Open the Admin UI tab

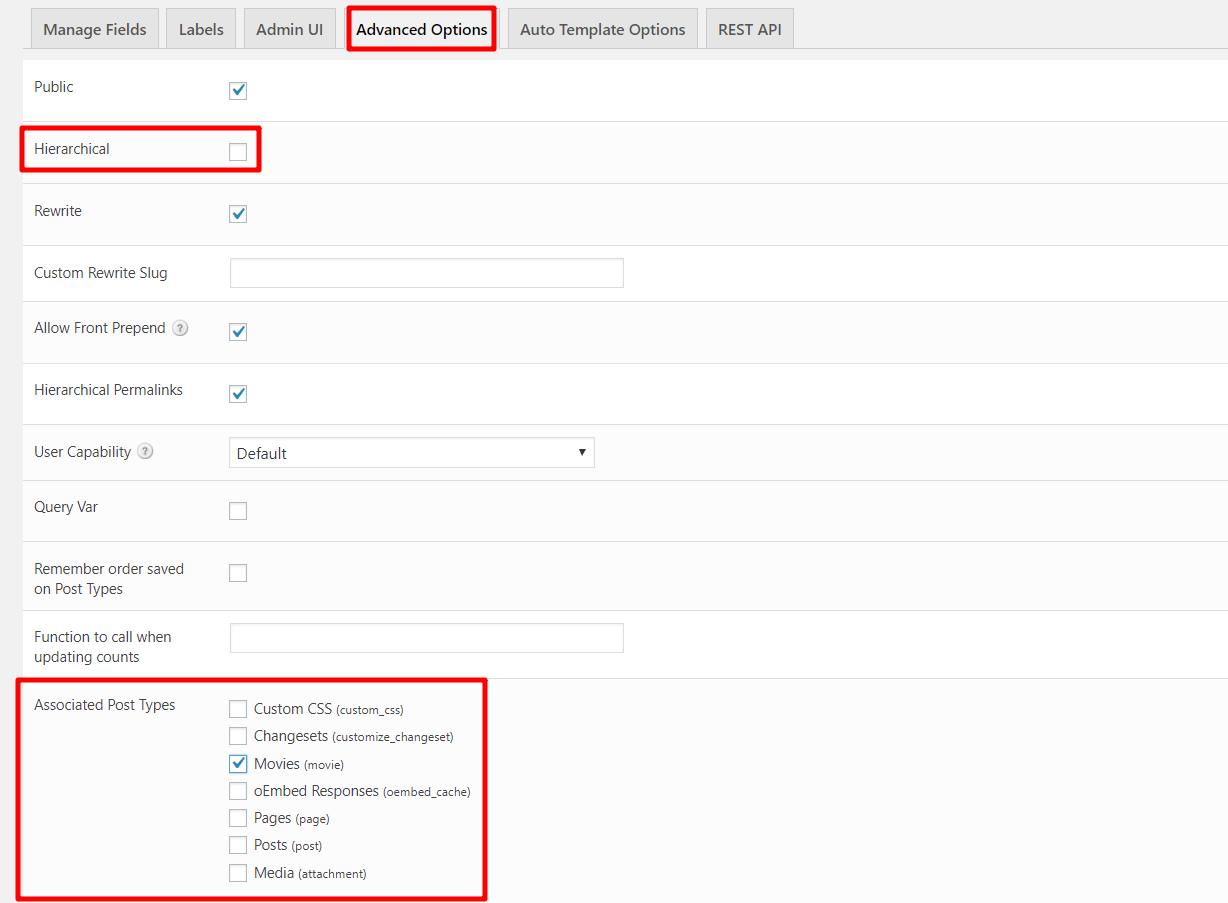tap(289, 29)
